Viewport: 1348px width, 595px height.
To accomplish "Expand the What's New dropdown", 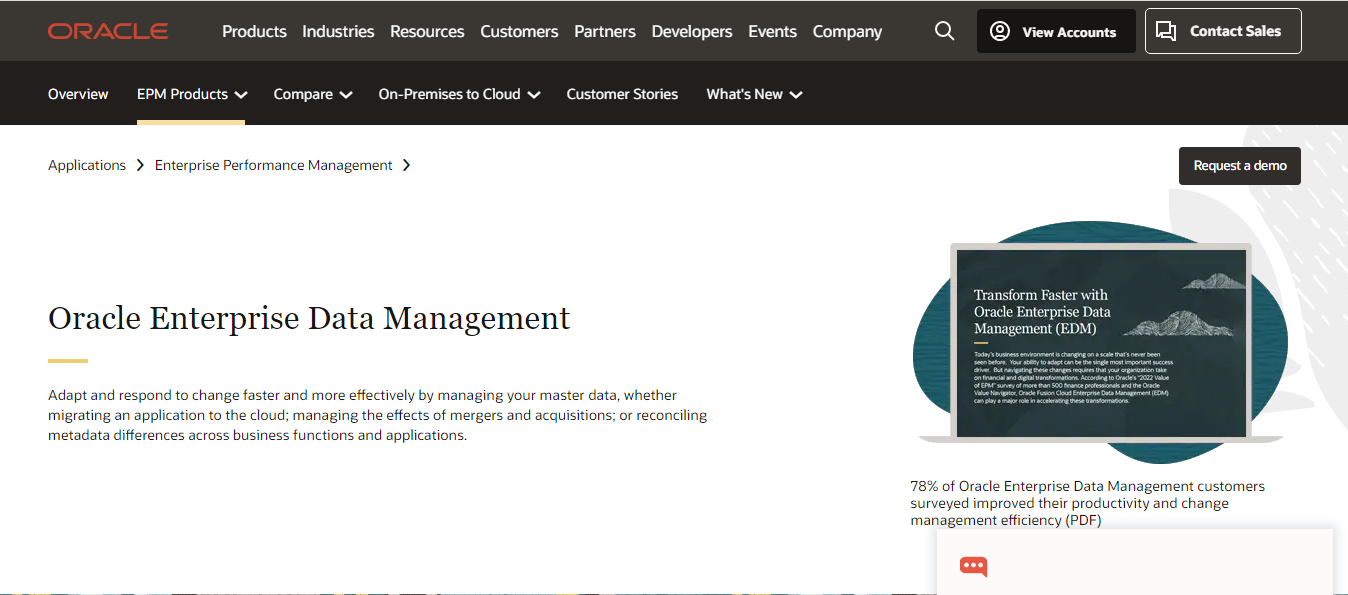I will coord(754,94).
